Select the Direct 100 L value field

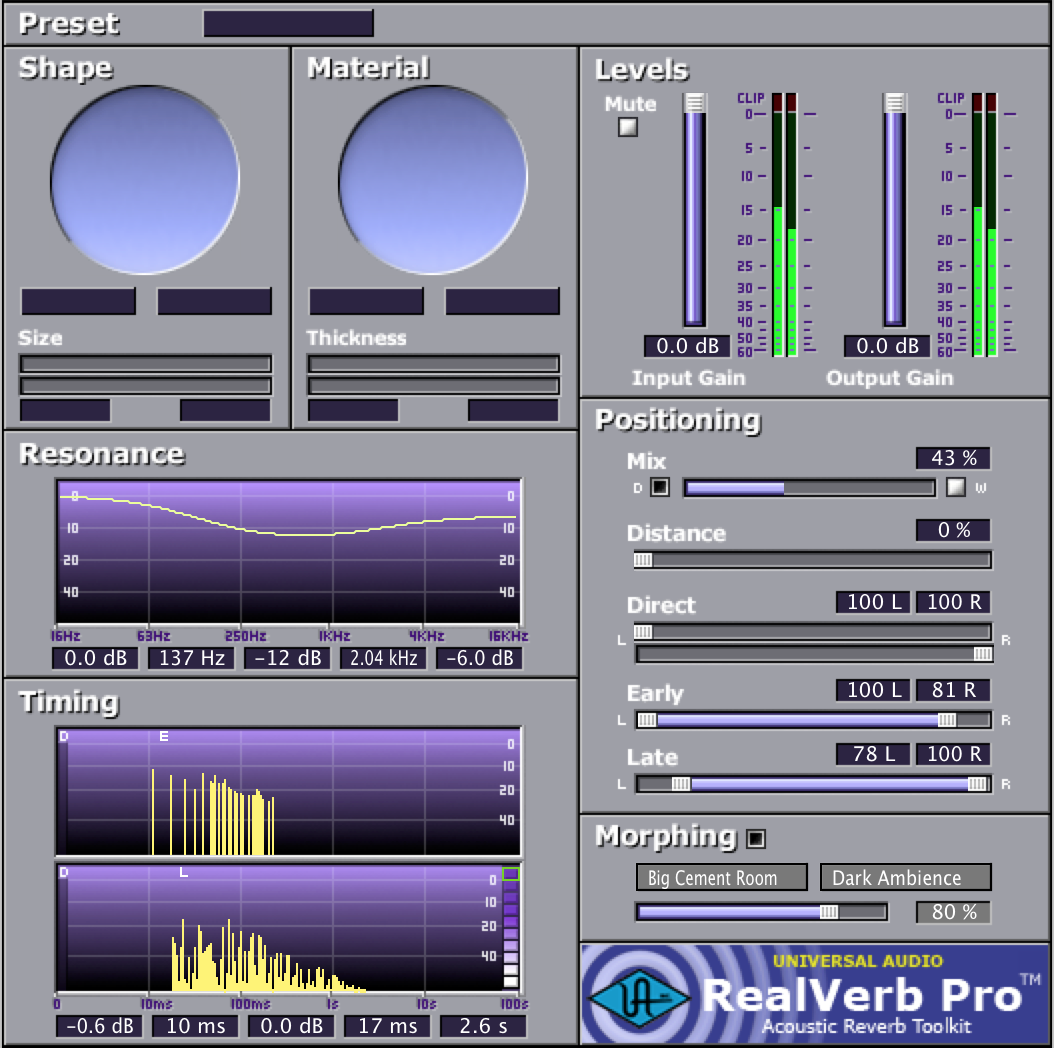pyautogui.click(x=873, y=602)
